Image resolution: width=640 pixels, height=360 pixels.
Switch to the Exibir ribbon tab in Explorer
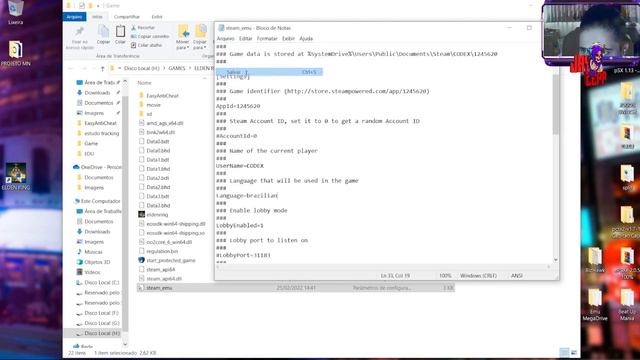coord(157,17)
